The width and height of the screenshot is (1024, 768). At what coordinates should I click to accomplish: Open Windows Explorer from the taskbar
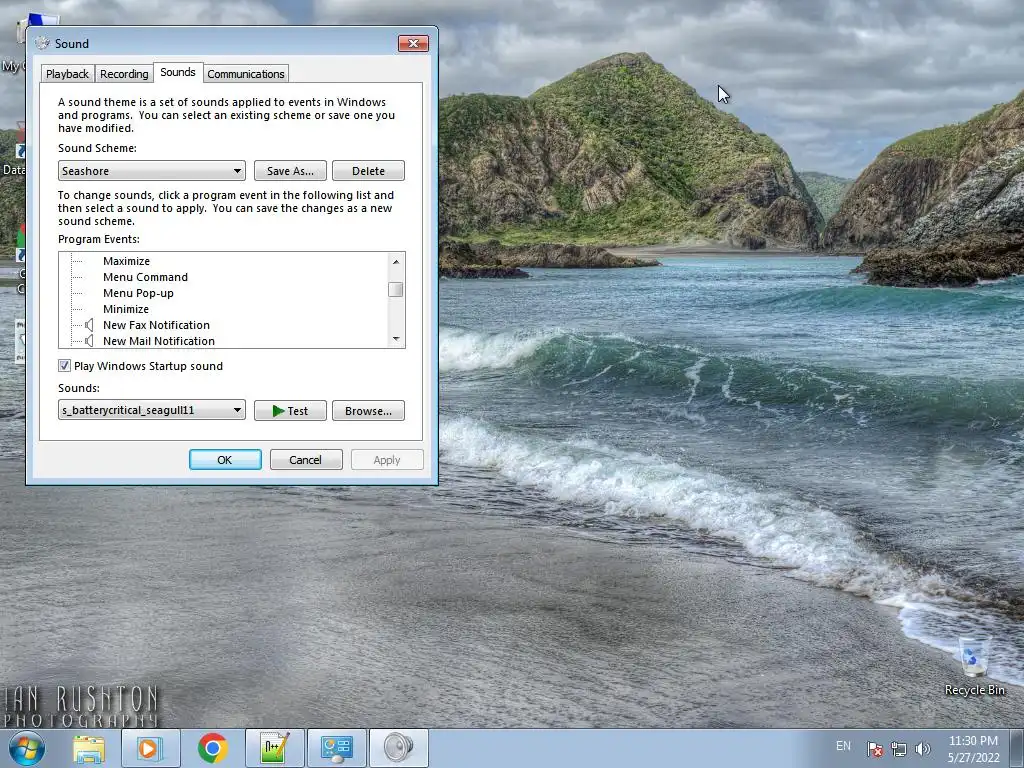[x=89, y=748]
